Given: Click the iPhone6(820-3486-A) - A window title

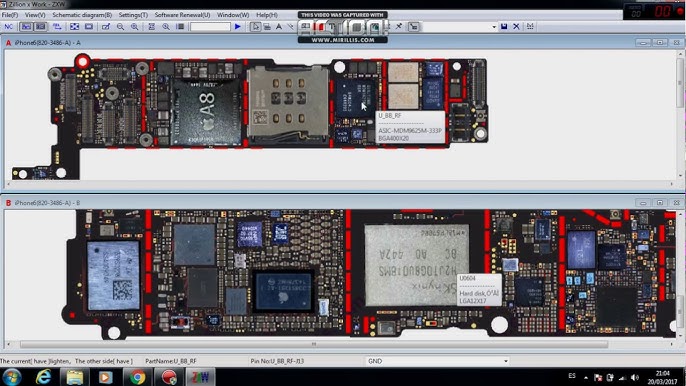Looking at the screenshot, I should coord(47,43).
